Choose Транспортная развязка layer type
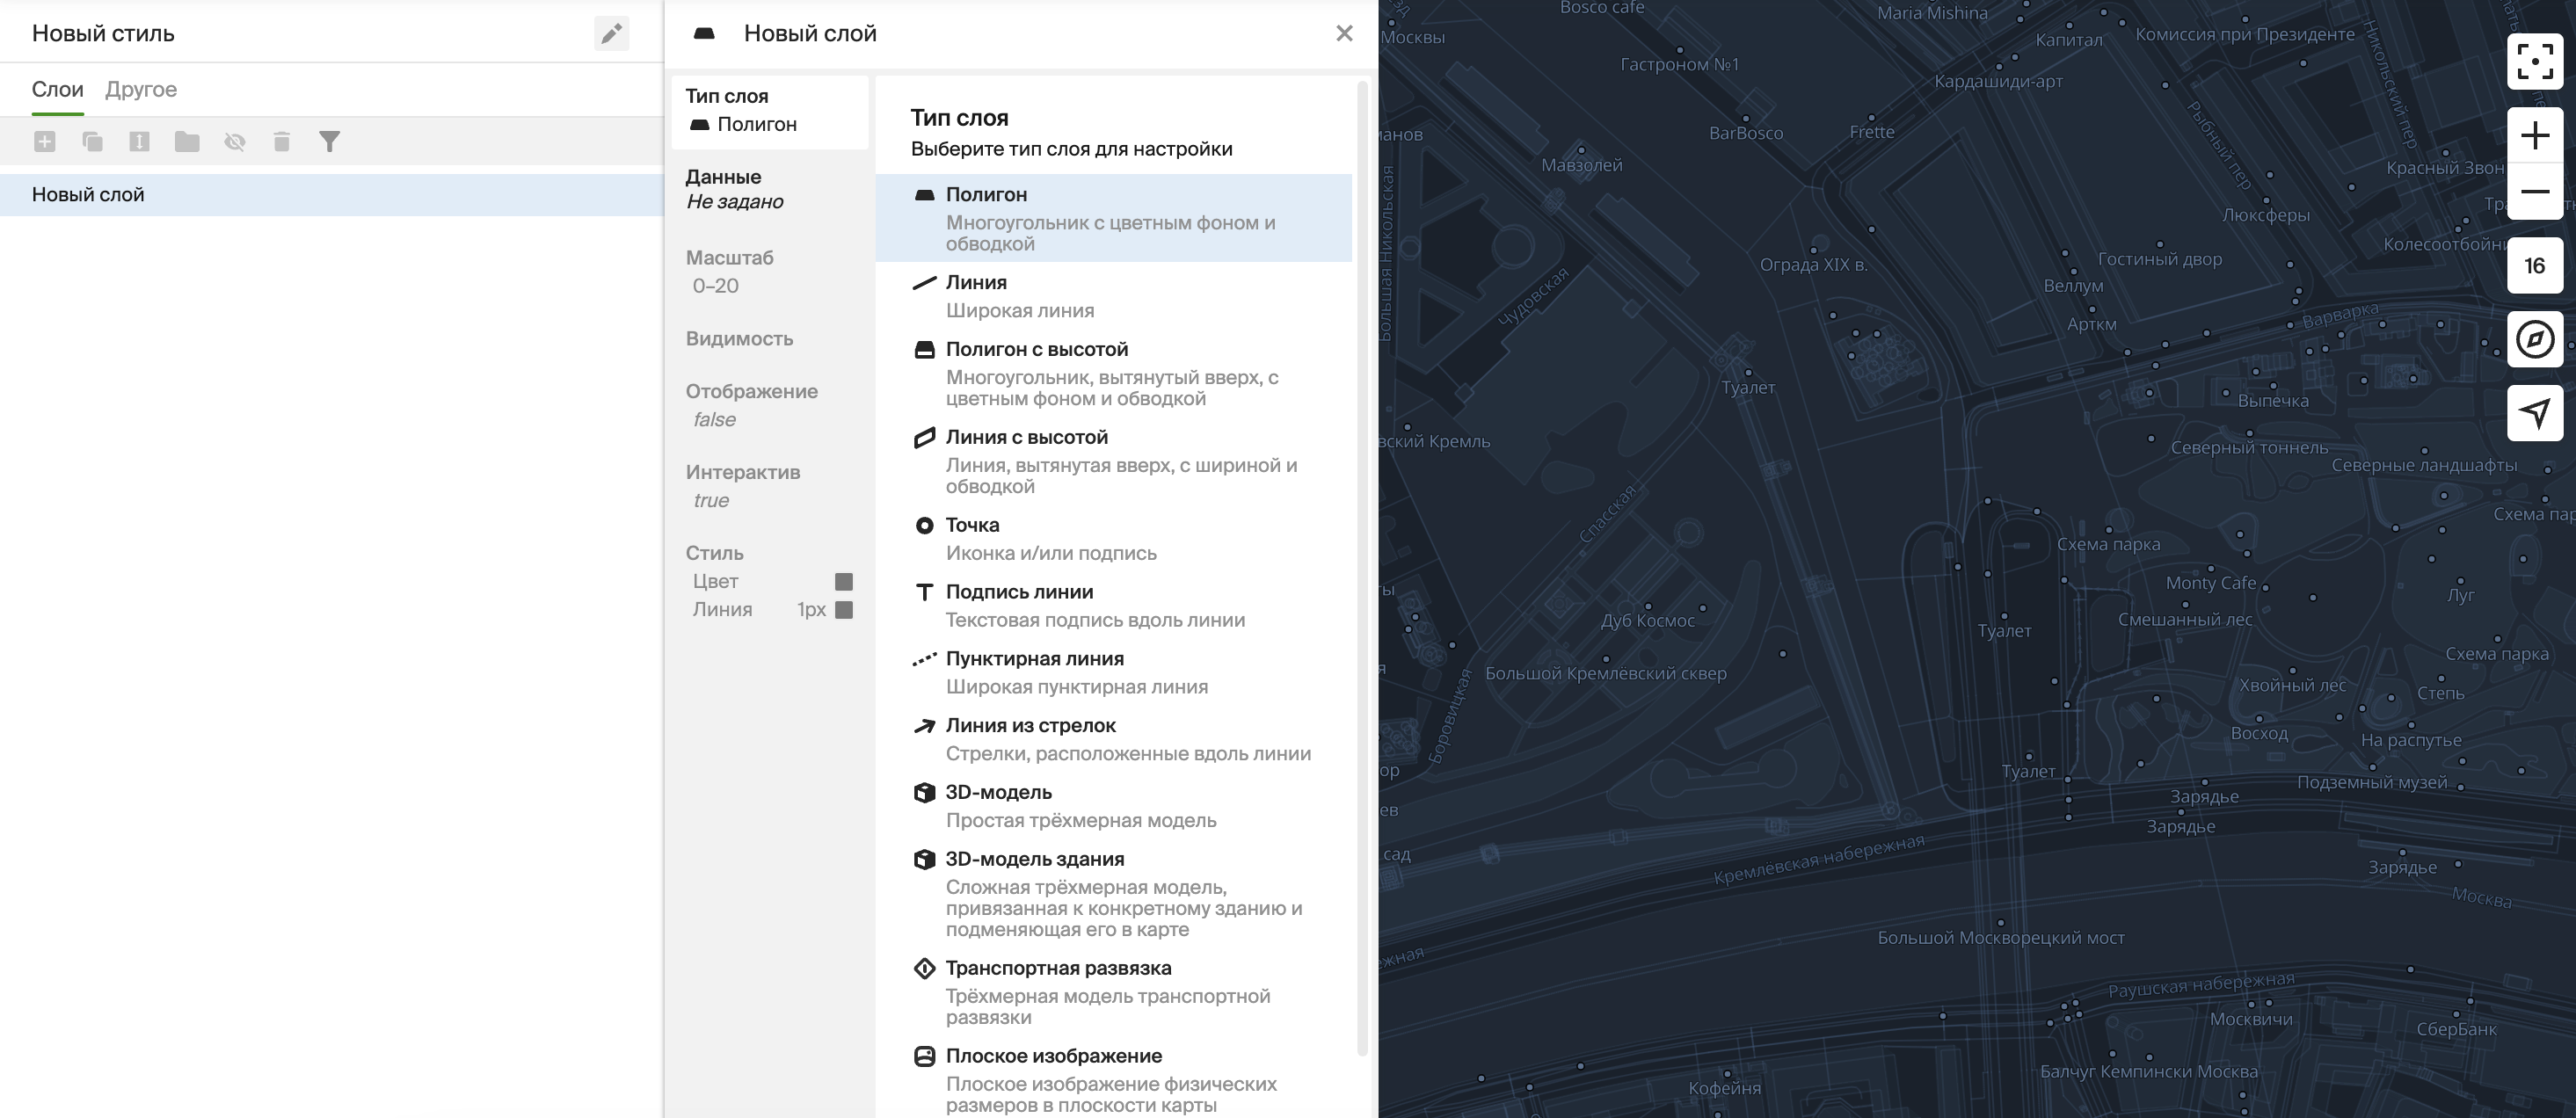2576x1118 pixels. 1113,992
